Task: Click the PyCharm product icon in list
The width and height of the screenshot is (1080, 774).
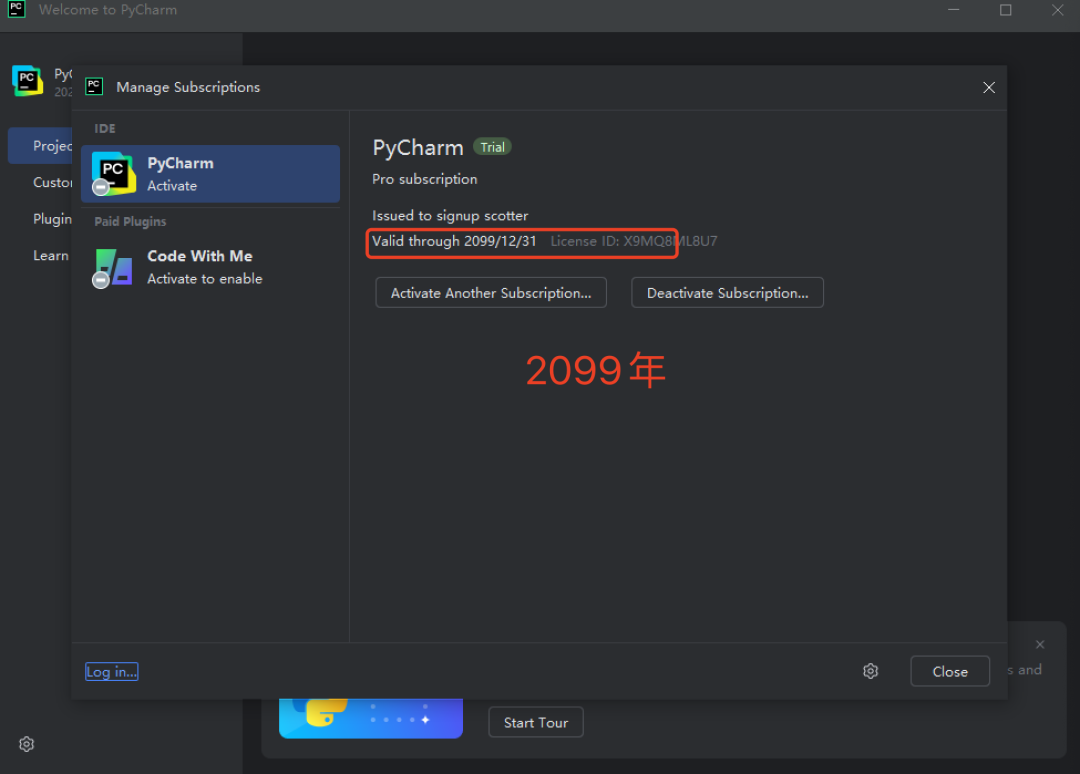Action: click(x=113, y=174)
